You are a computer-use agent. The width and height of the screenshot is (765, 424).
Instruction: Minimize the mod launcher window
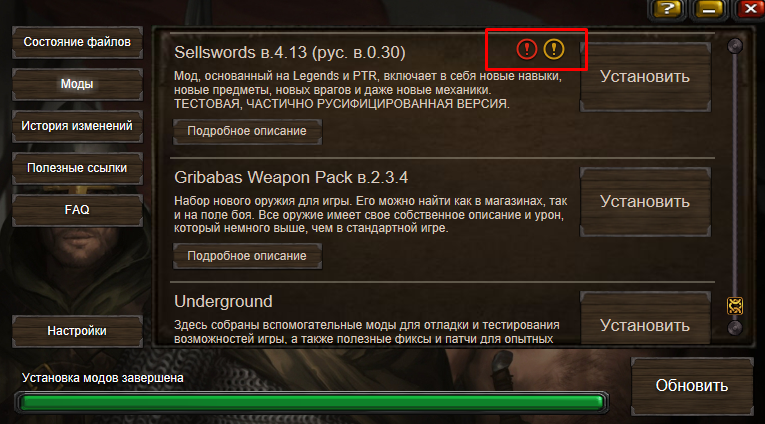[x=708, y=9]
